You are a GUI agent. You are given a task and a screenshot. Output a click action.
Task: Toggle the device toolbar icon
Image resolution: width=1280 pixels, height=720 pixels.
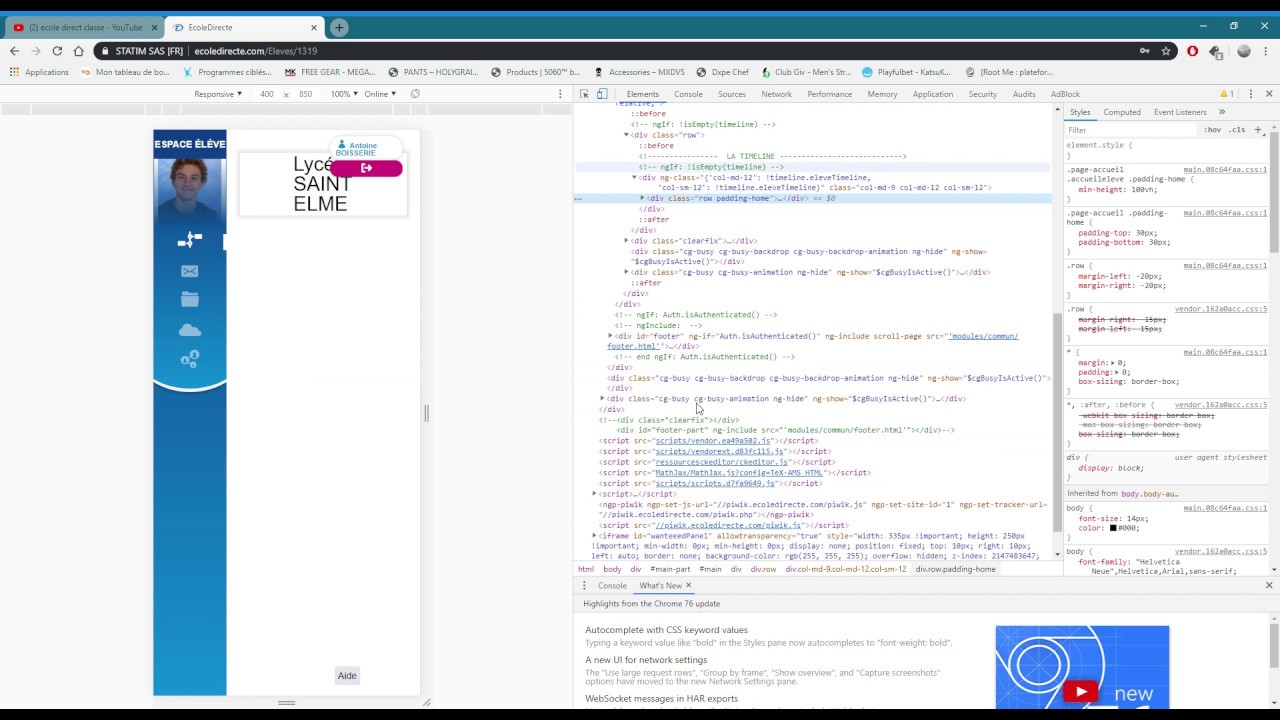(602, 94)
